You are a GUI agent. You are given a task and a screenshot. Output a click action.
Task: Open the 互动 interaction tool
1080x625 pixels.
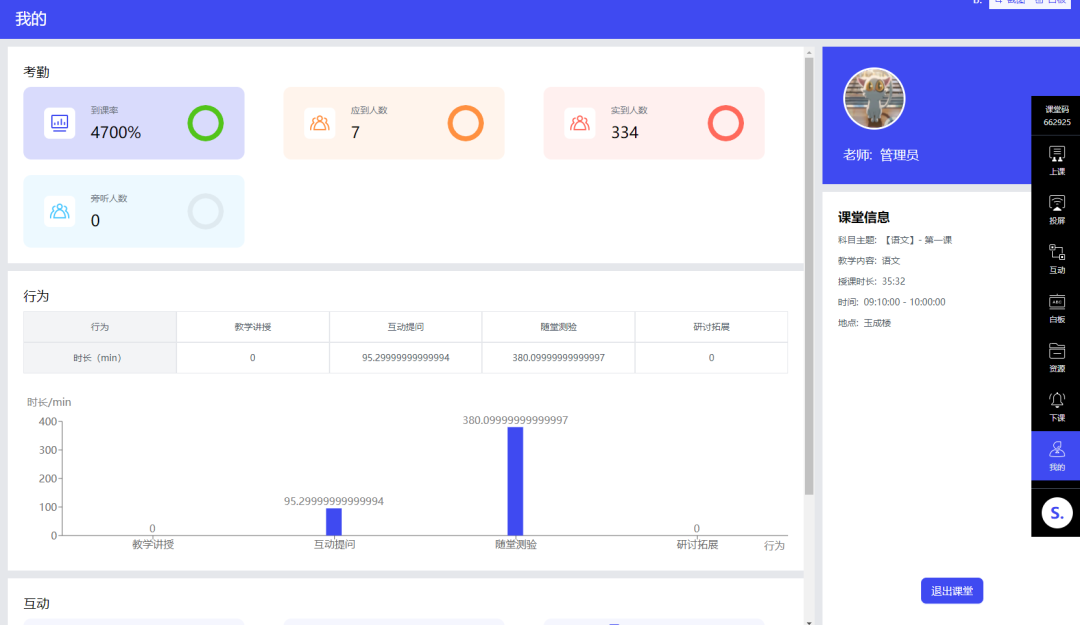[x=1056, y=257]
